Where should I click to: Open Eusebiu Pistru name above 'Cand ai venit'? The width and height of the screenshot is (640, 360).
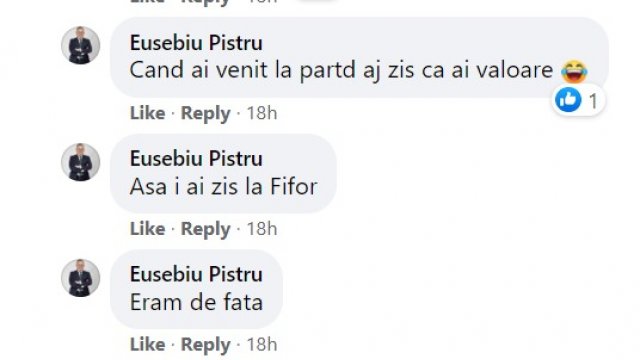[x=196, y=43]
